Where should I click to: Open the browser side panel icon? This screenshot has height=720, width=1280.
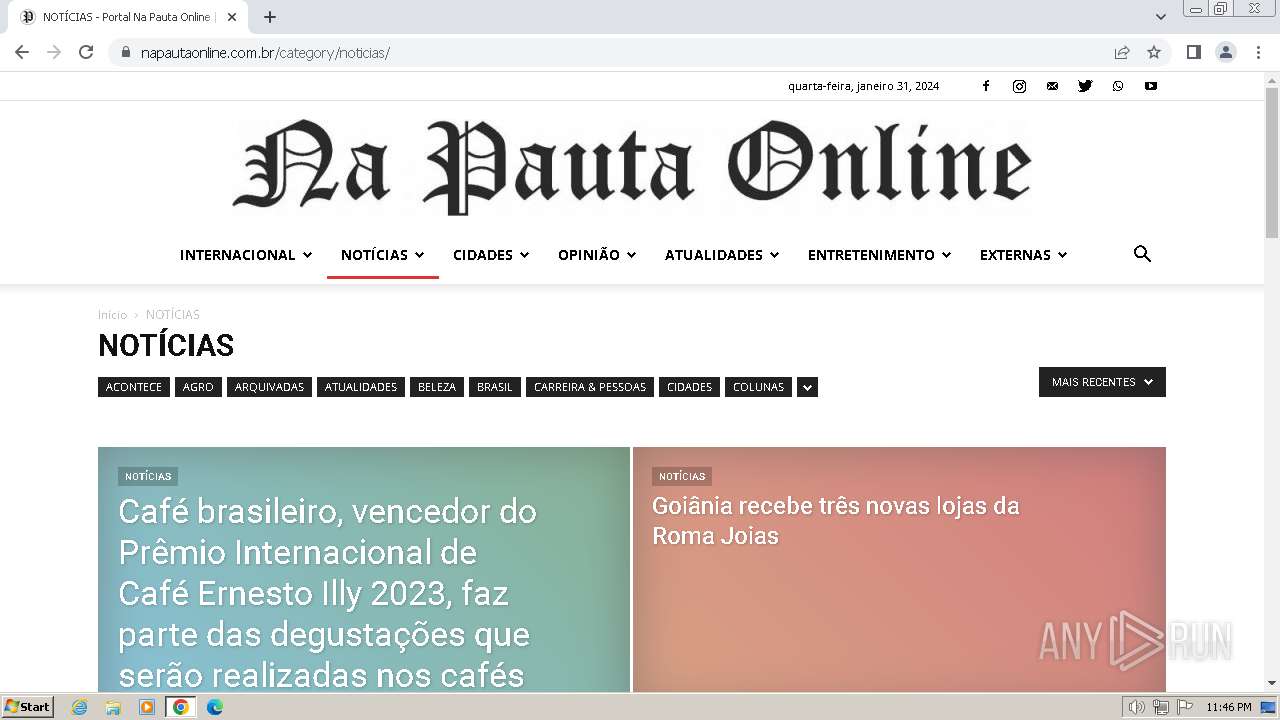[x=1193, y=52]
